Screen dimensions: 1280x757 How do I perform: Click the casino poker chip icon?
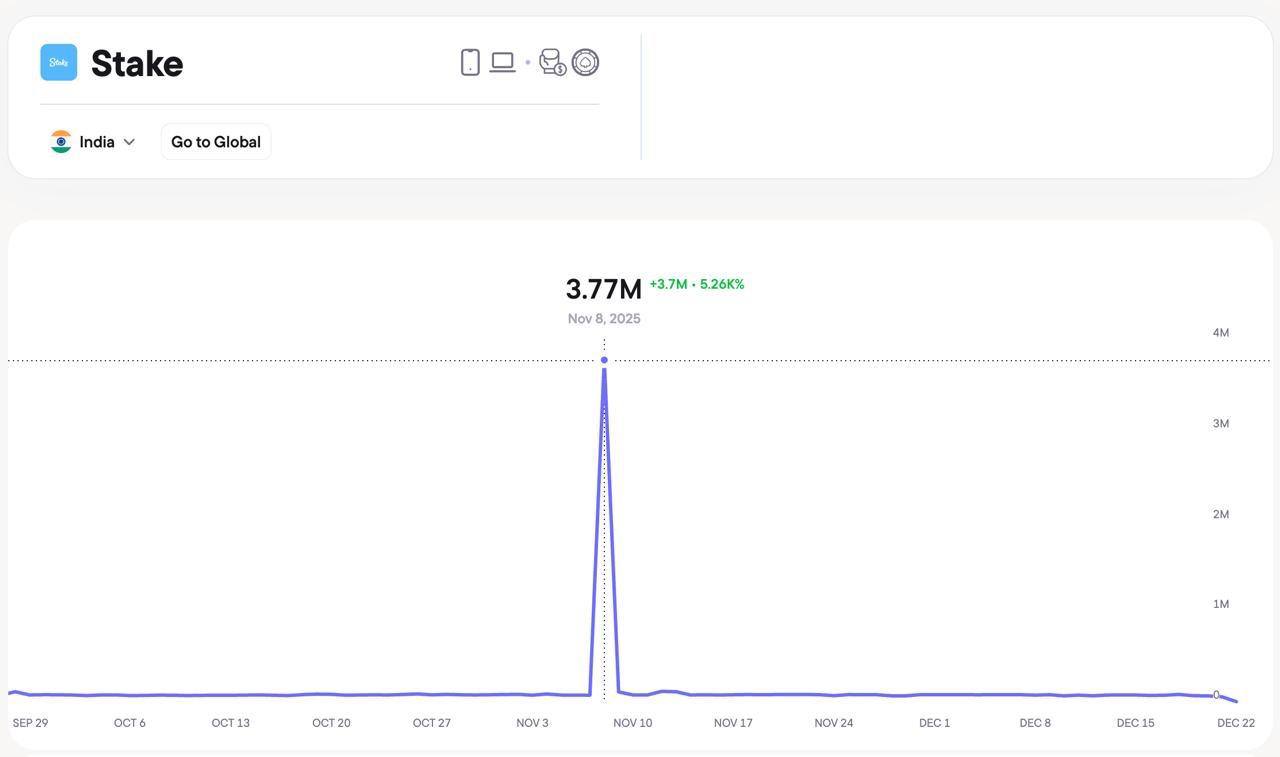(x=585, y=62)
